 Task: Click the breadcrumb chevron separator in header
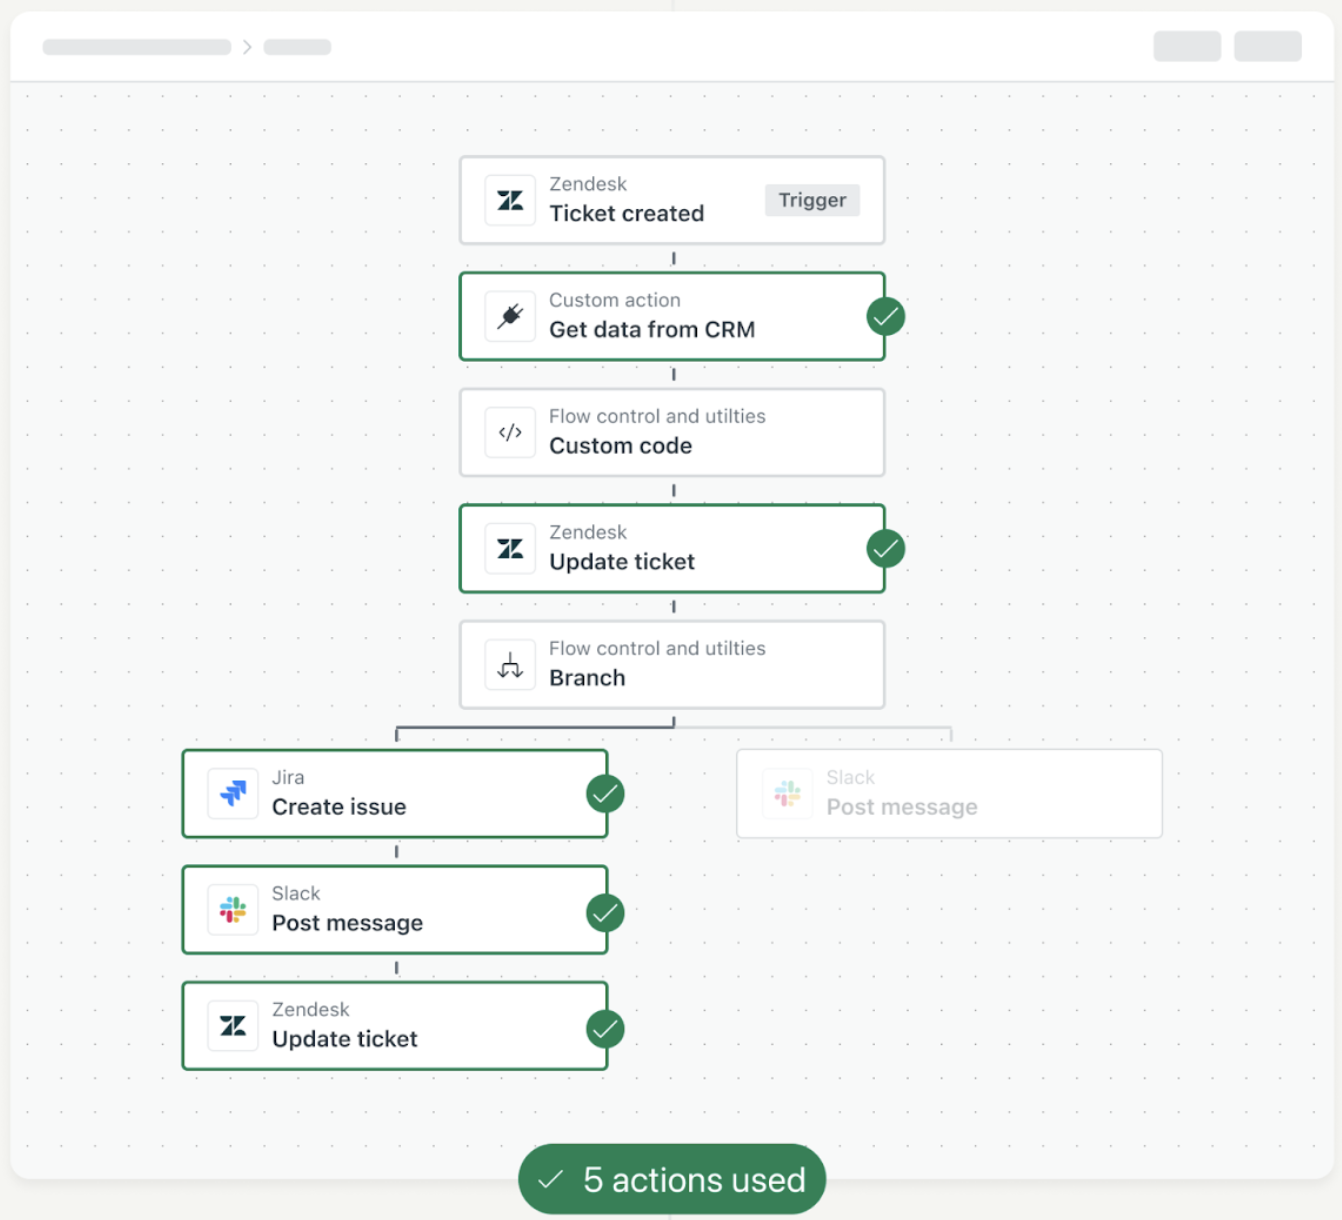[247, 47]
